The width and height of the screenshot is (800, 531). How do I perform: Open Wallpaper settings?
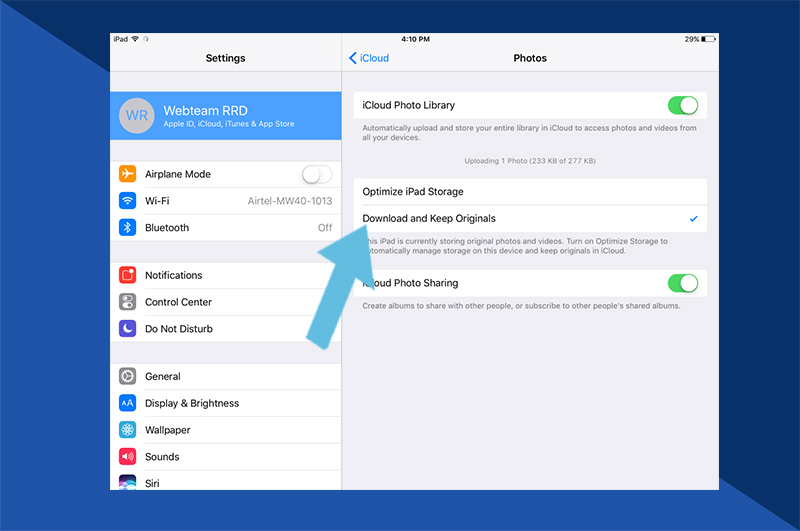[226, 430]
